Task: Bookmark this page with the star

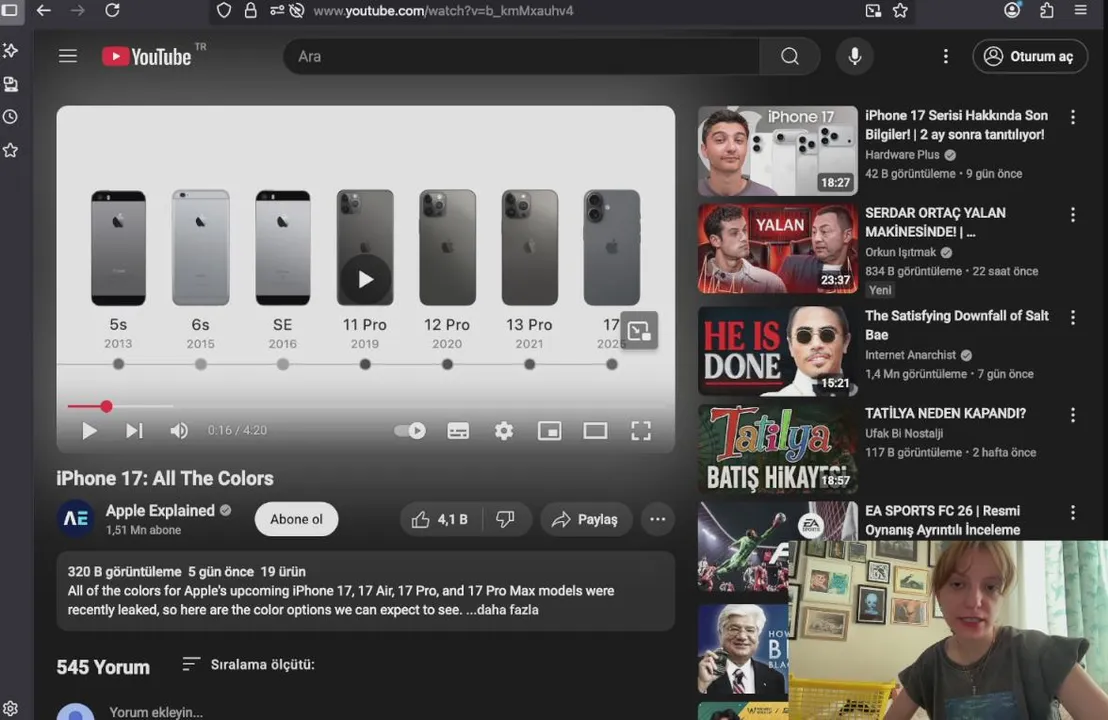Action: tap(900, 11)
